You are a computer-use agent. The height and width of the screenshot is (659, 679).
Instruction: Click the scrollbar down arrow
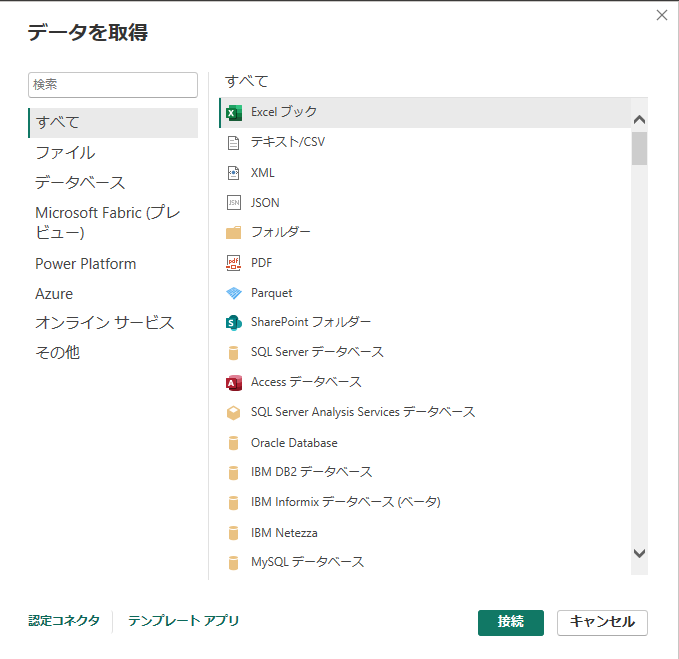pyautogui.click(x=639, y=553)
